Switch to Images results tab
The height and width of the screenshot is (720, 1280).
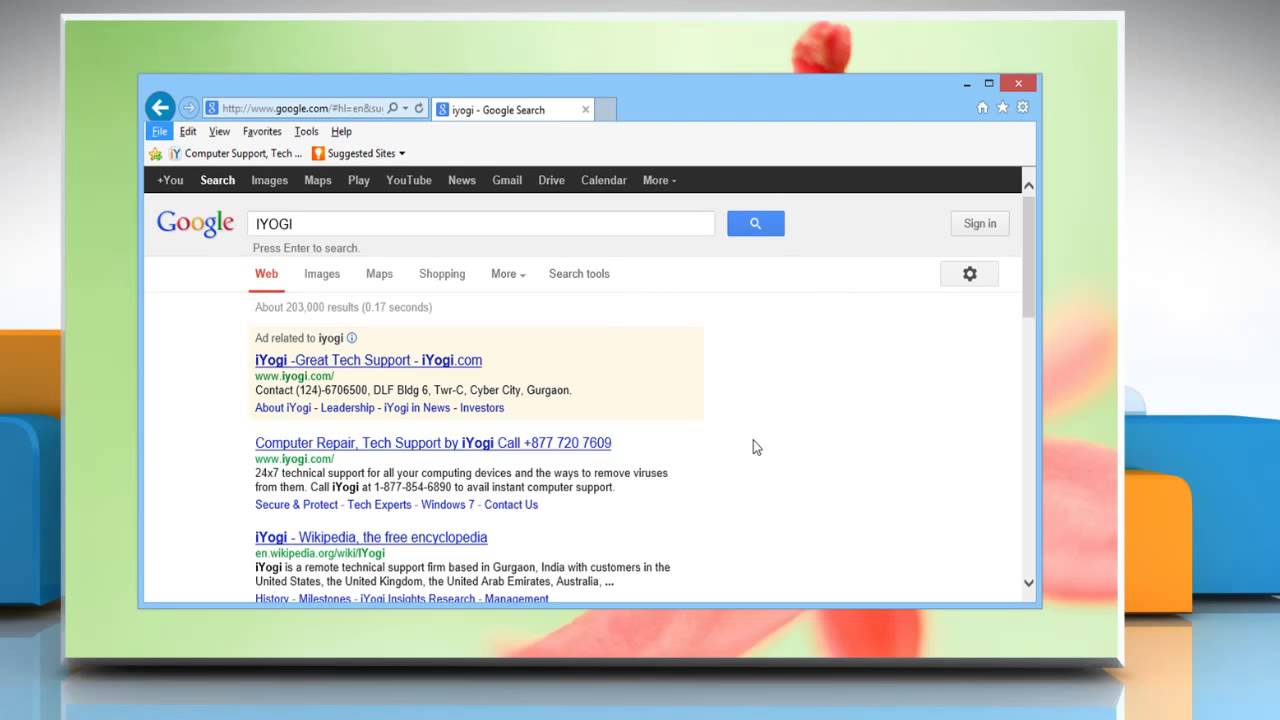pos(322,274)
